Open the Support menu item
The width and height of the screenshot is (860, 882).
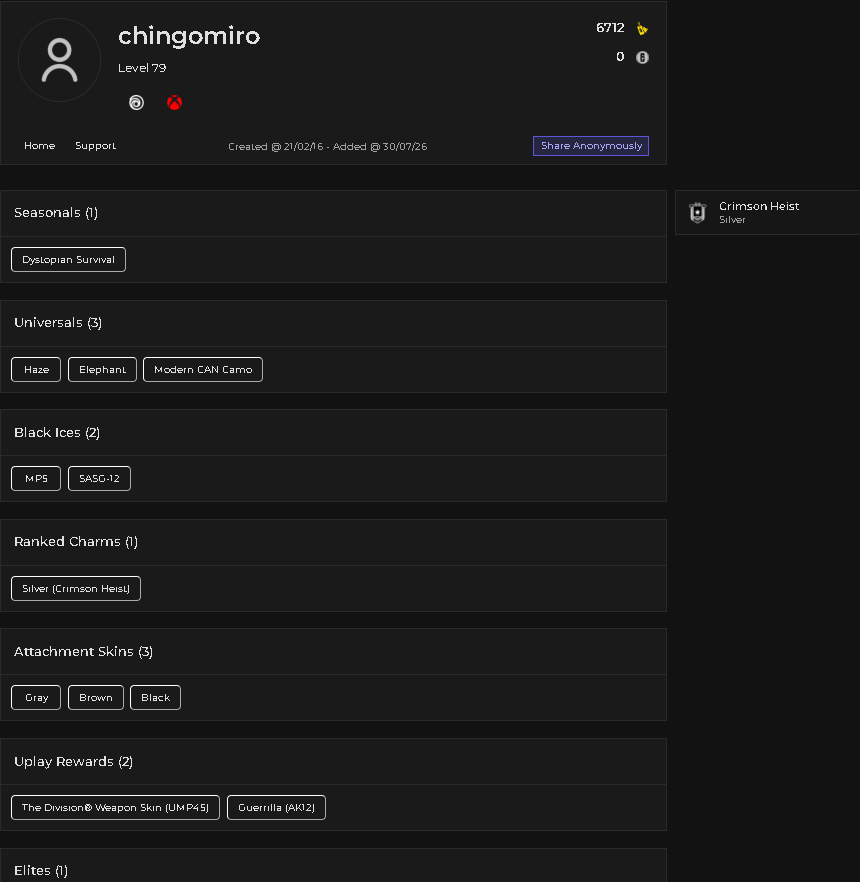tap(96, 146)
